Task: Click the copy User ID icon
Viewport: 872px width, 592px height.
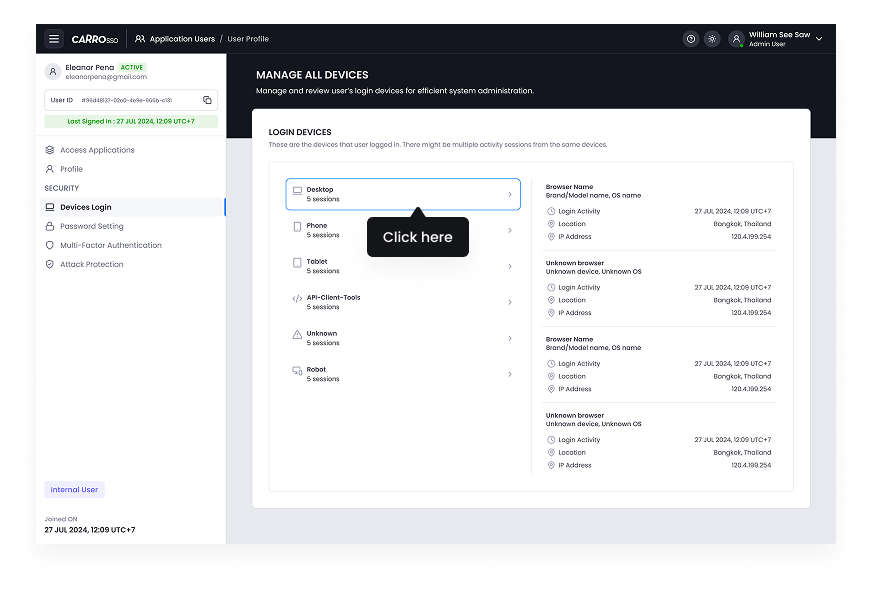Action: tap(207, 100)
